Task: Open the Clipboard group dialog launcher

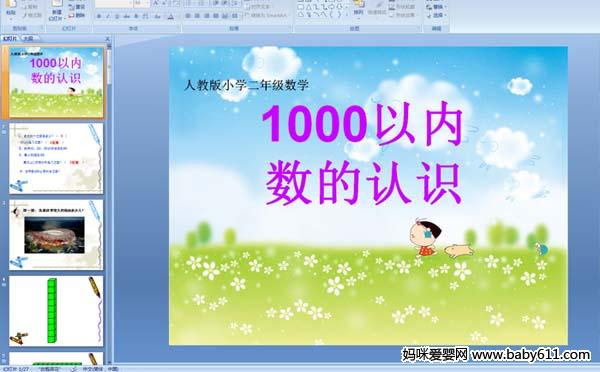Action: click(41, 28)
